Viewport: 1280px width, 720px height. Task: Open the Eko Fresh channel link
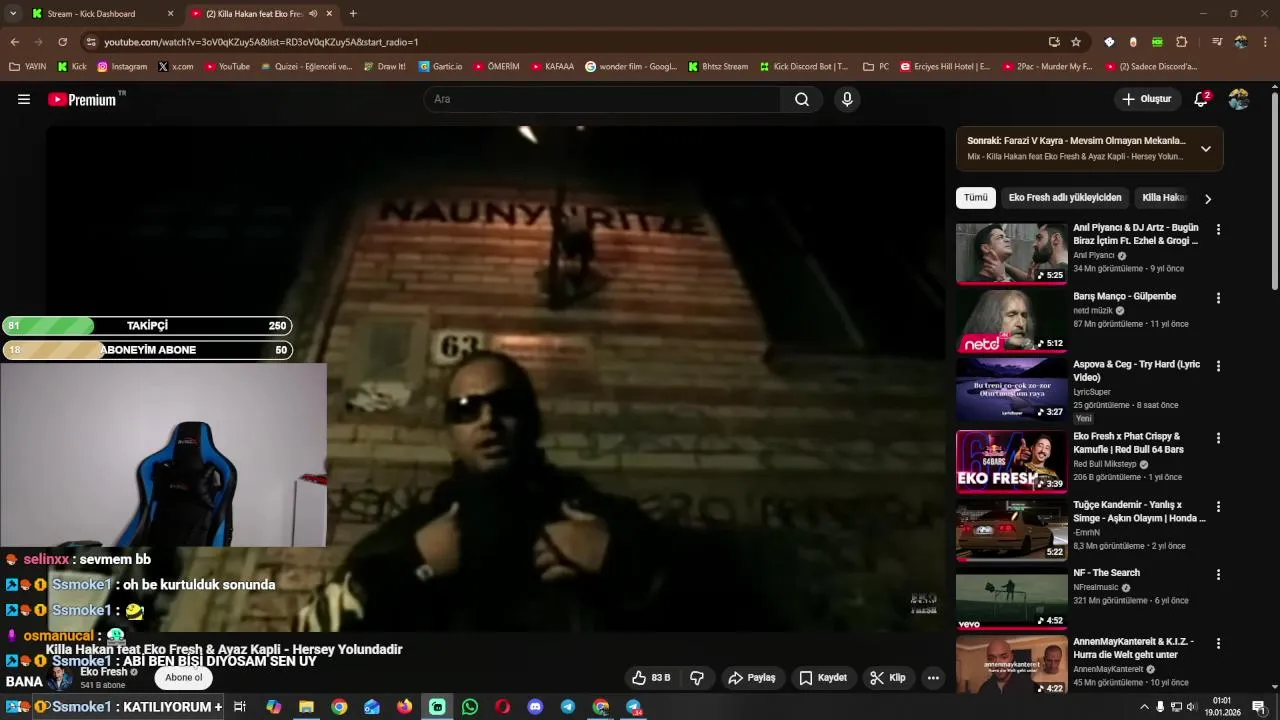(x=103, y=672)
